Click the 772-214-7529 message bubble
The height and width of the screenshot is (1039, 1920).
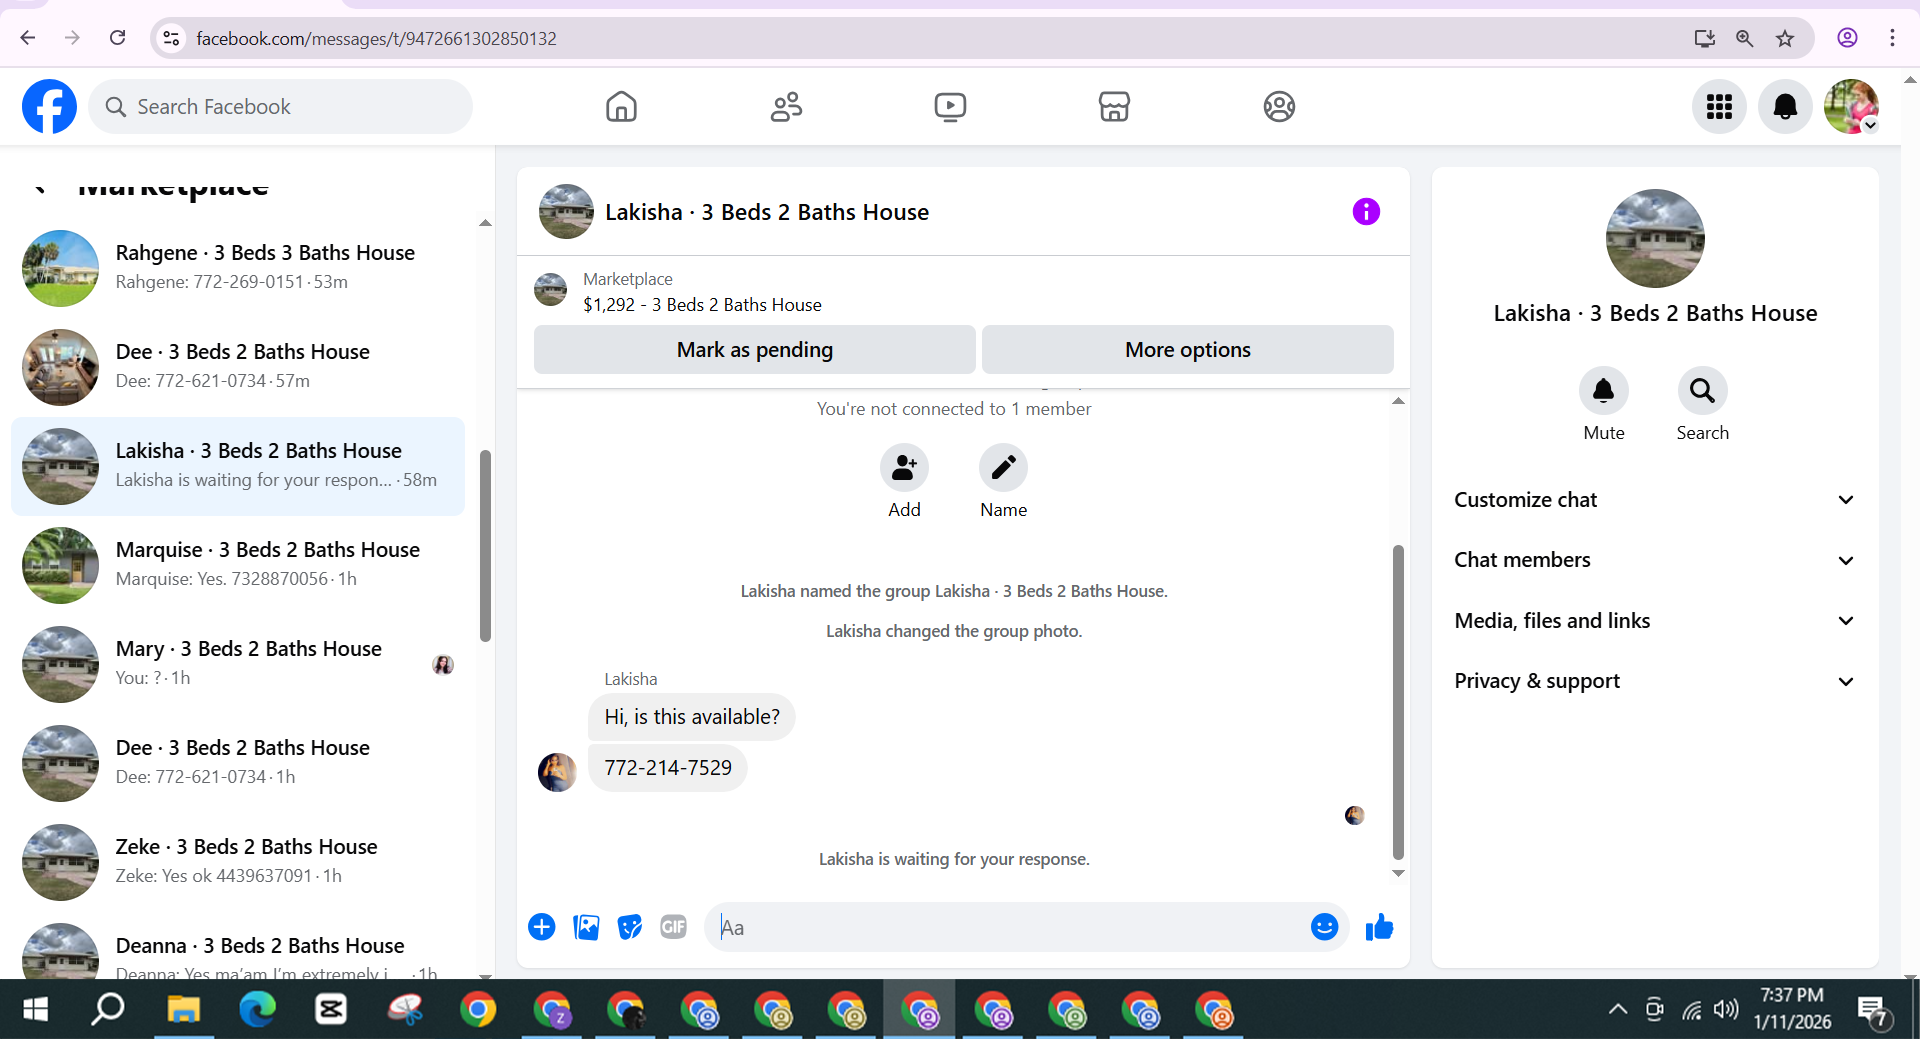tap(668, 768)
